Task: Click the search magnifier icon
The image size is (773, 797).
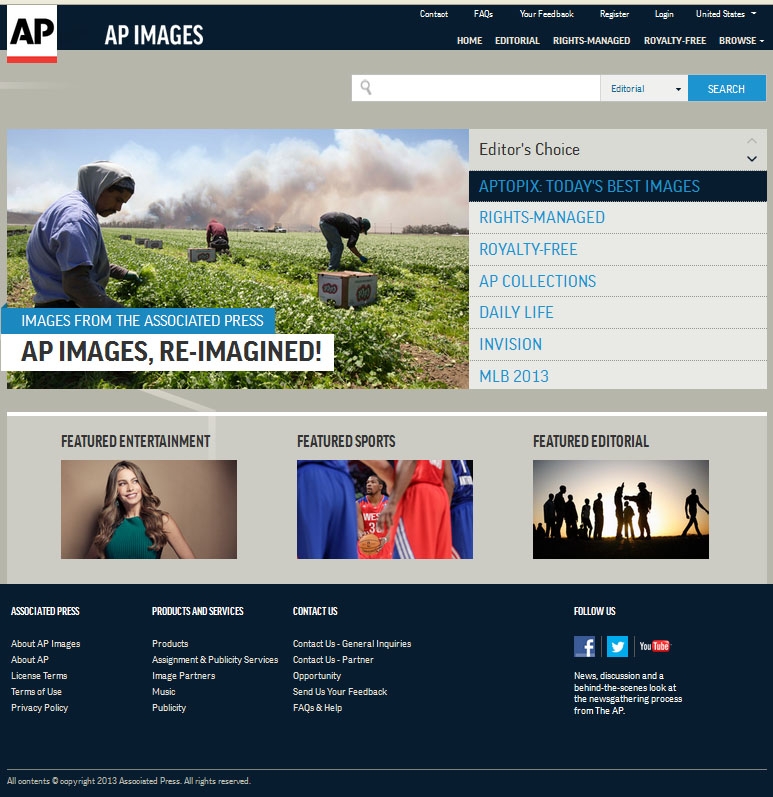Action: 366,88
